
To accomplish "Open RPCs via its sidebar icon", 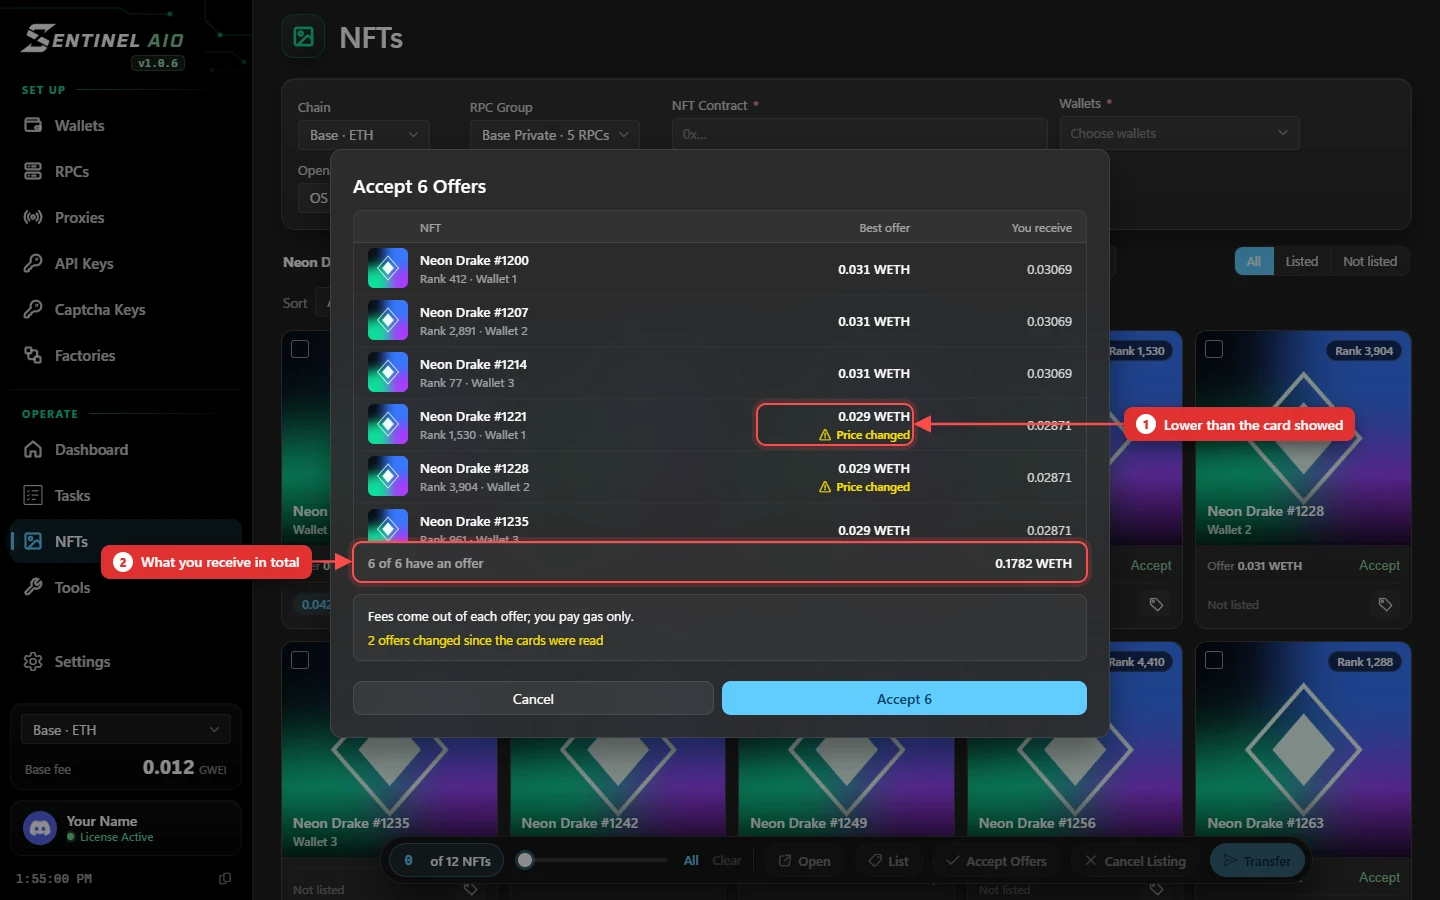I will 33,171.
